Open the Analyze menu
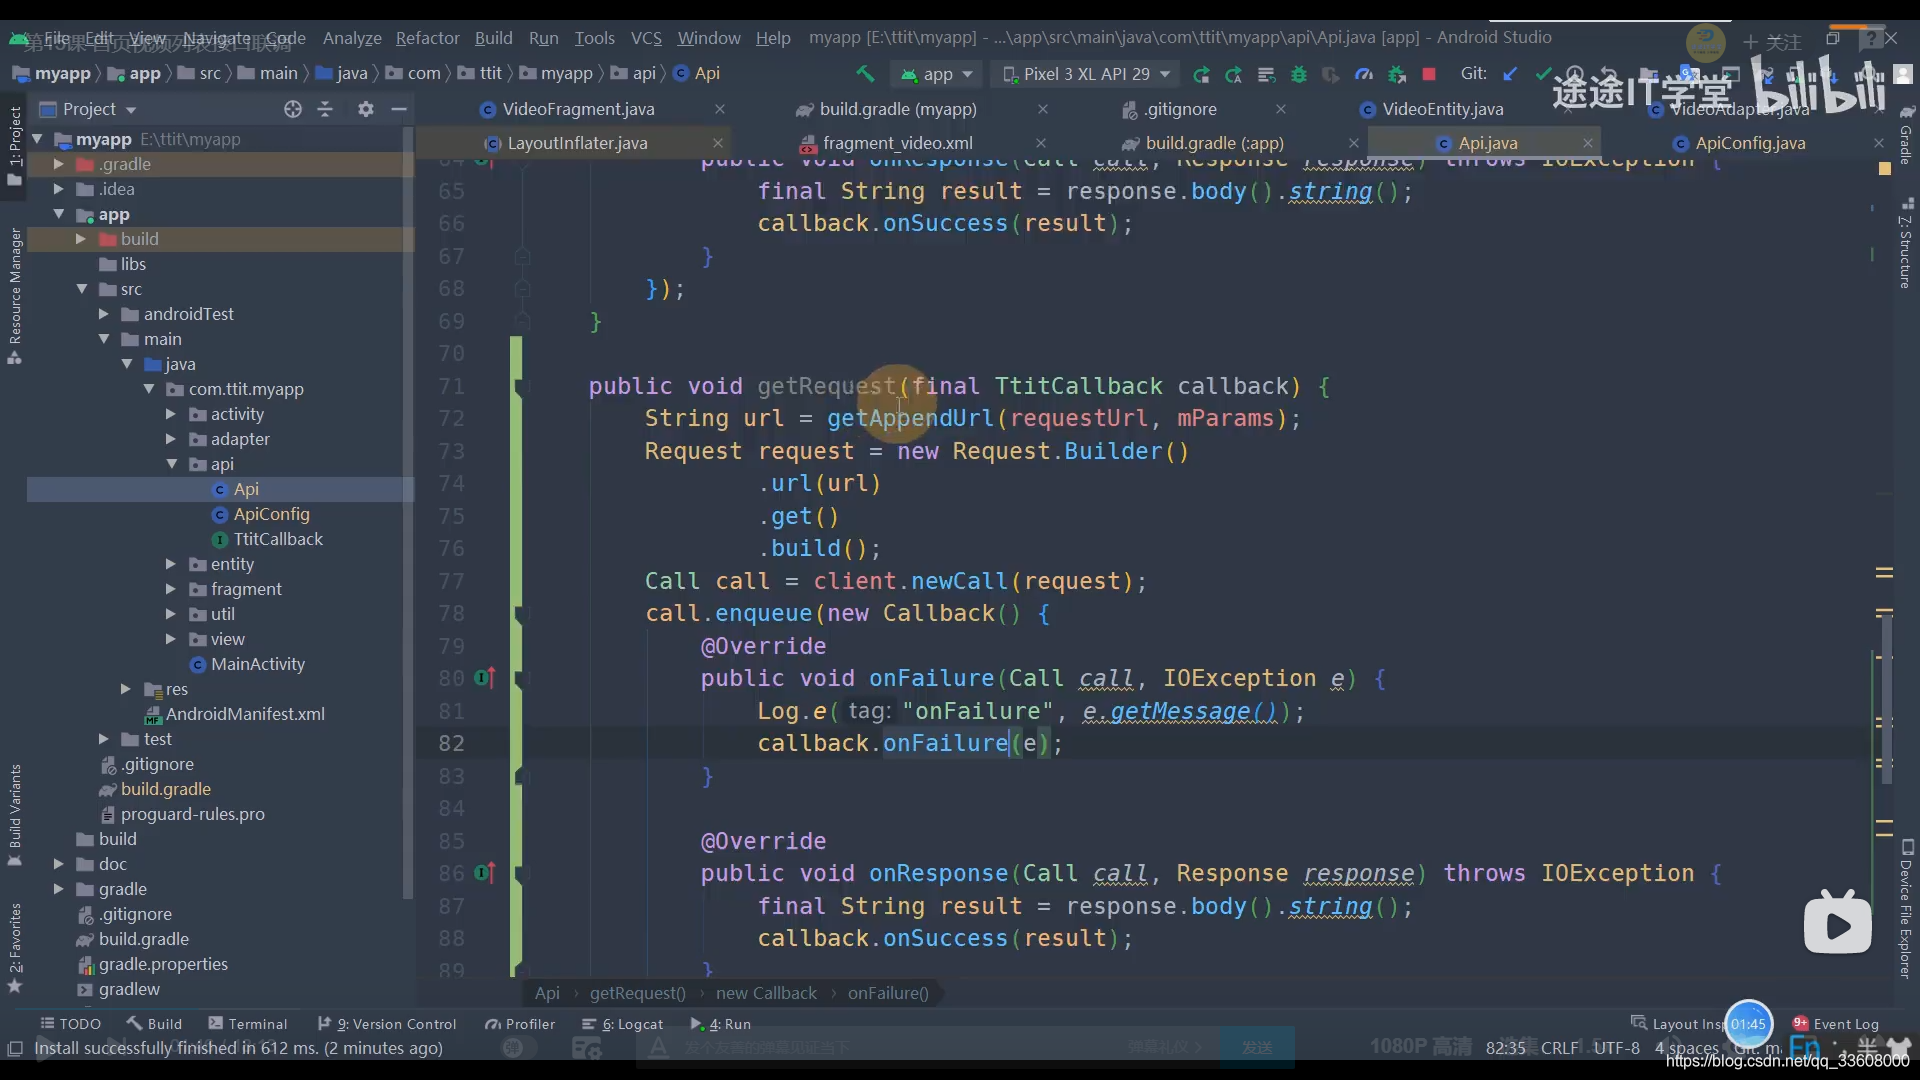This screenshot has width=1920, height=1080. (x=352, y=38)
